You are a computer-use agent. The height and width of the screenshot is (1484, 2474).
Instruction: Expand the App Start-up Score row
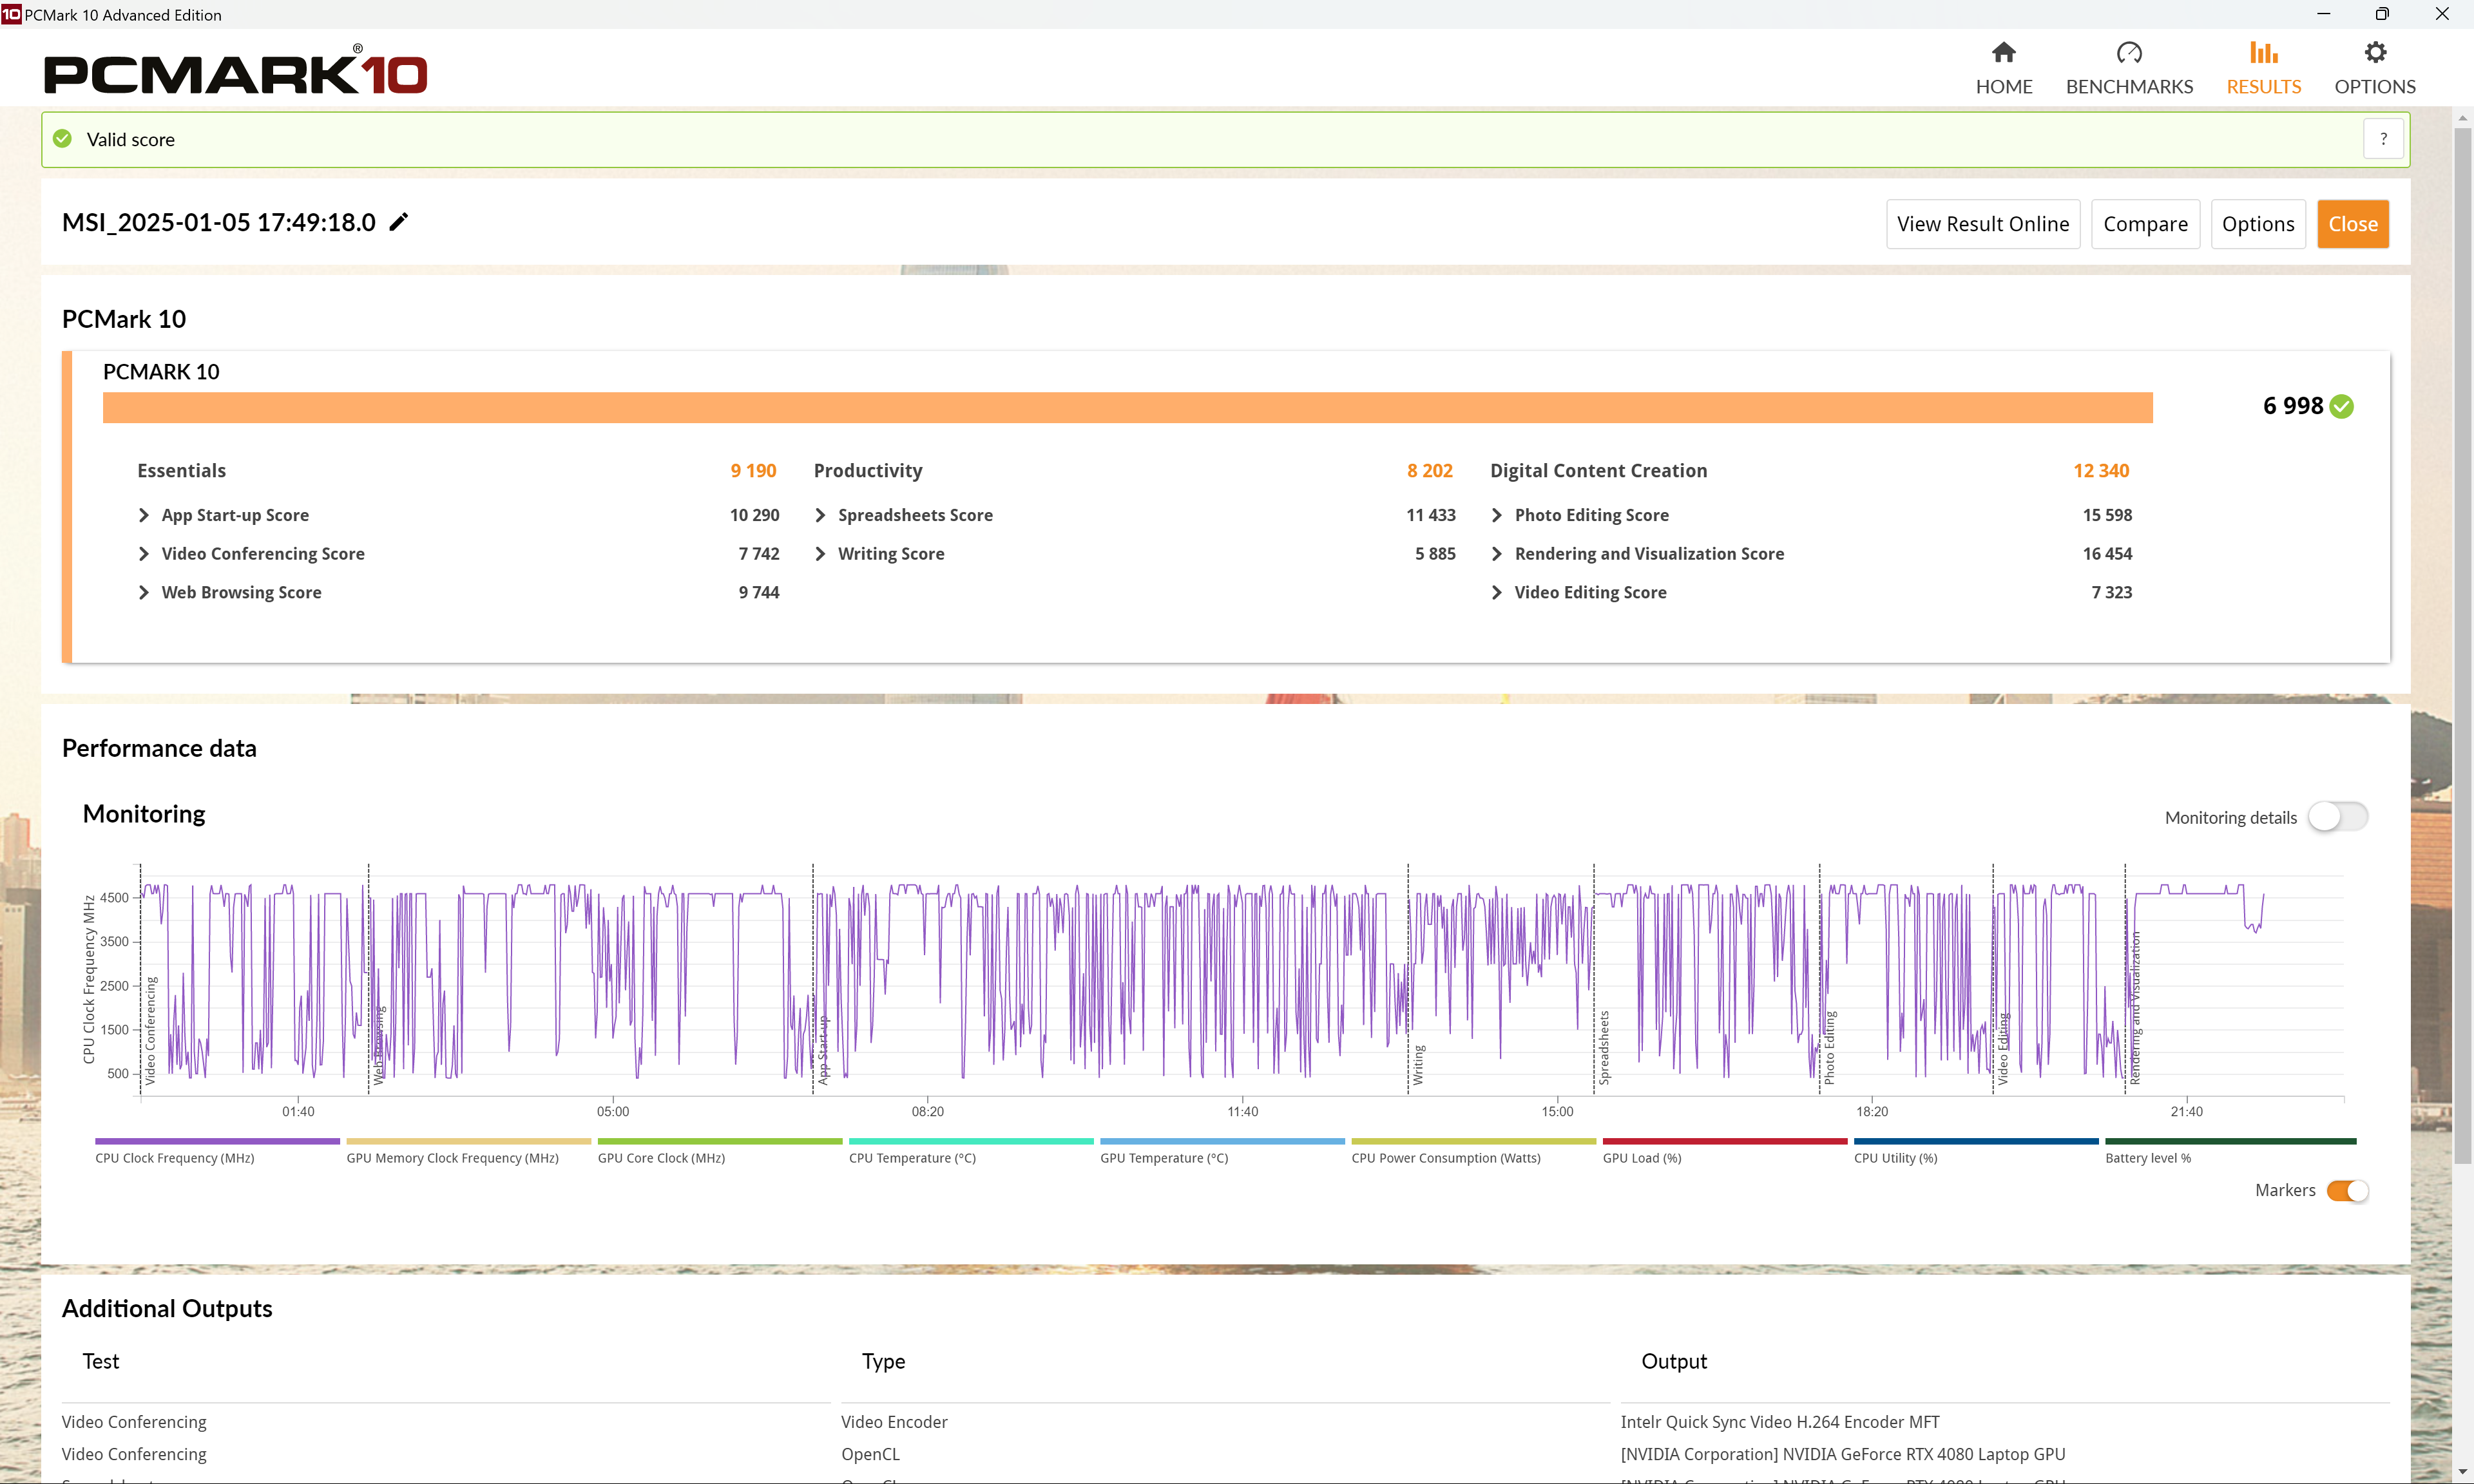(144, 515)
